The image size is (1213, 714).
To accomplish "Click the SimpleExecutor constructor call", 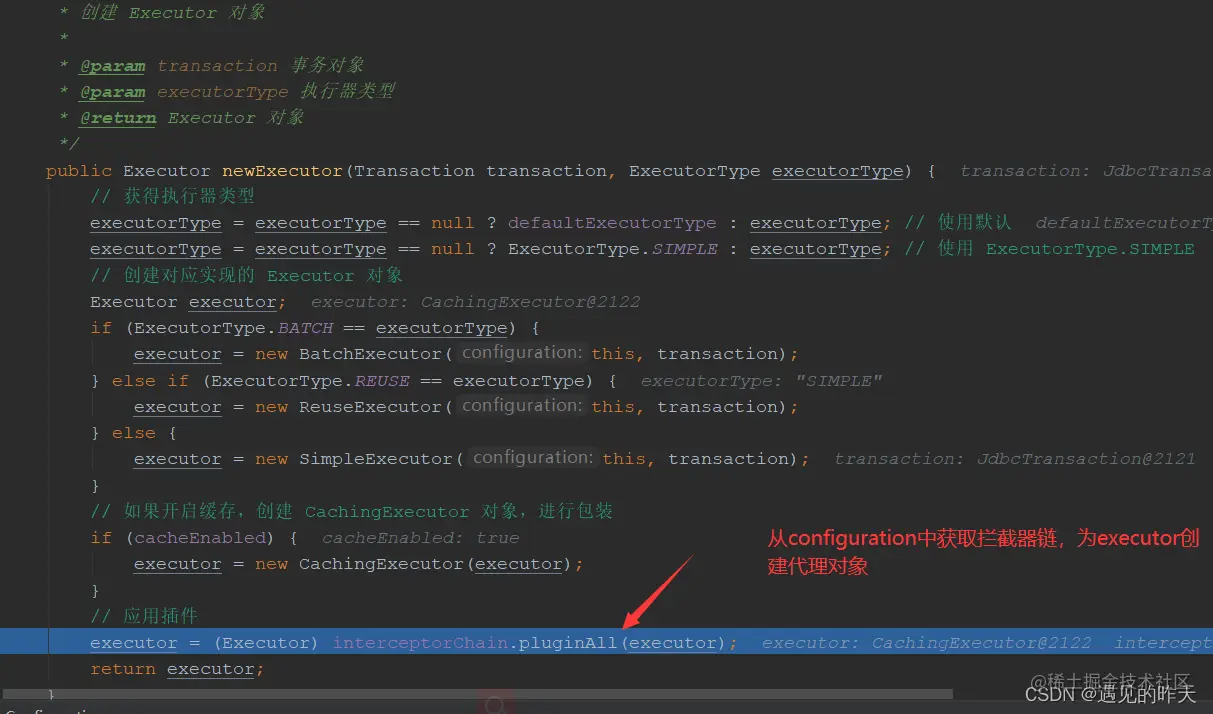I will click(x=376, y=459).
